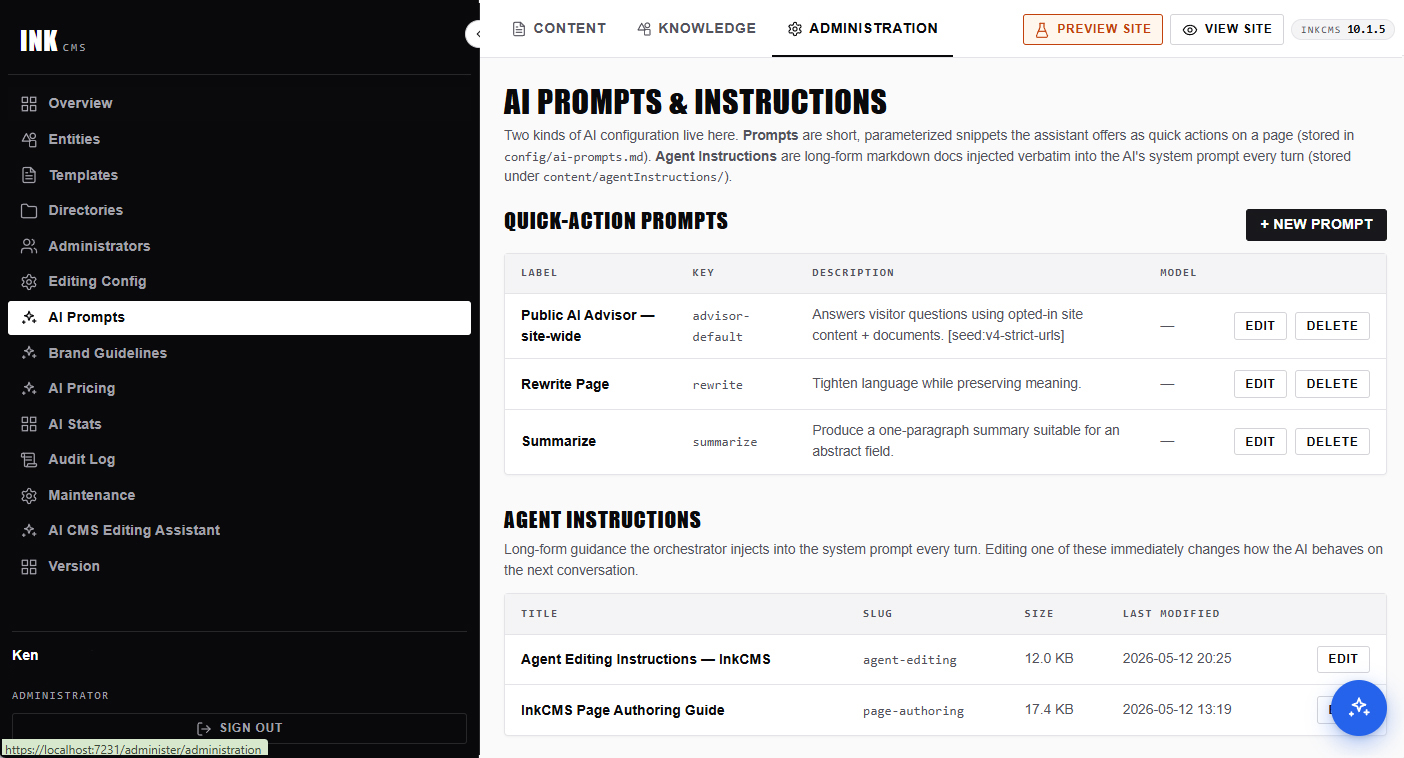Click the eye icon in View Site
The width and height of the screenshot is (1404, 758).
click(x=1190, y=30)
